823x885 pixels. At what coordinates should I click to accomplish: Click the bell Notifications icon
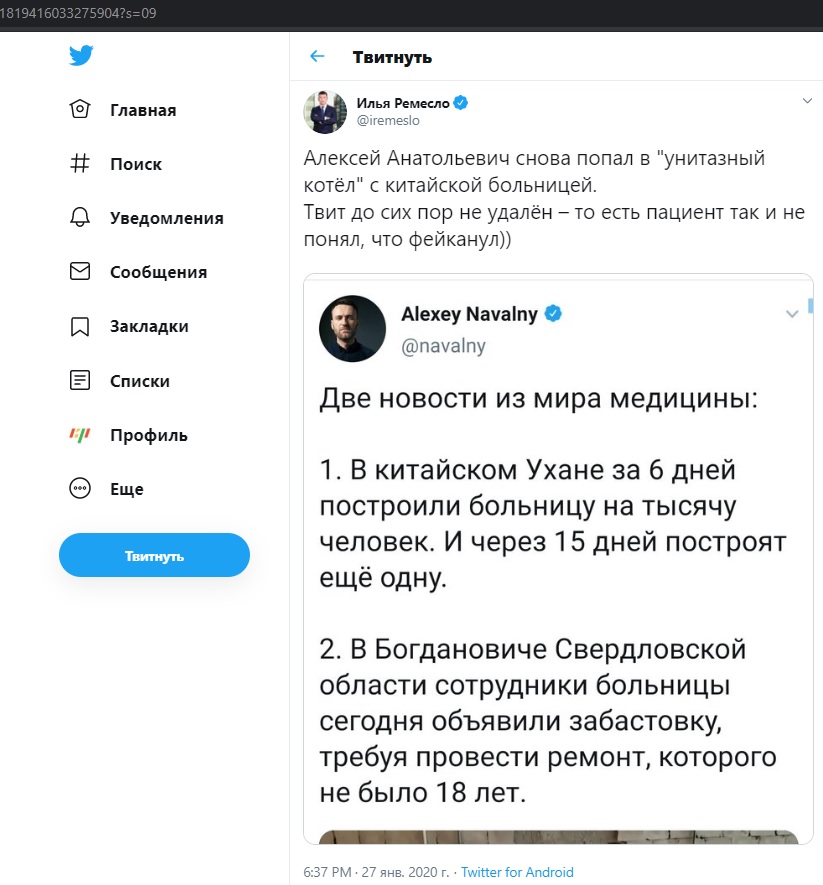tap(80, 218)
